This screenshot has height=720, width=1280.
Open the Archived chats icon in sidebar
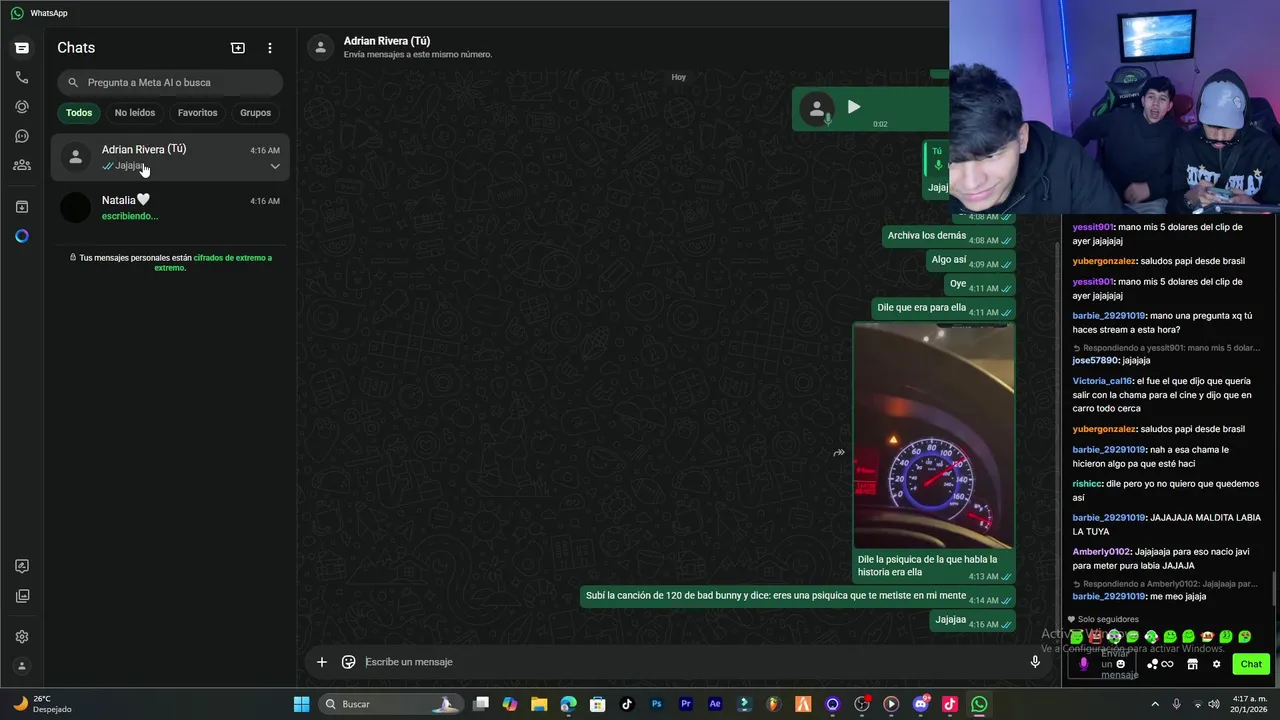click(x=22, y=207)
